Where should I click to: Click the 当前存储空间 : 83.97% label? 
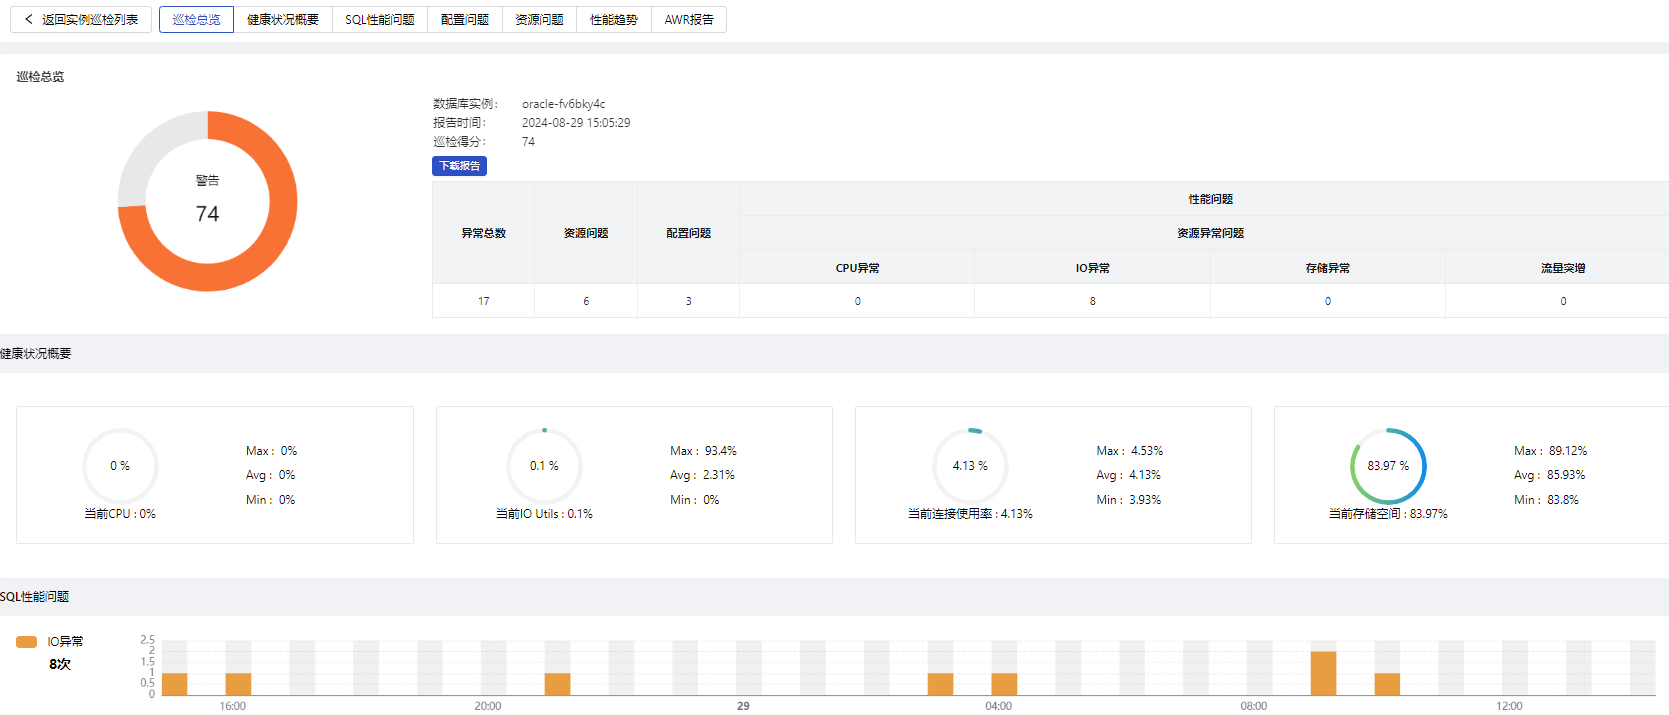click(1388, 514)
